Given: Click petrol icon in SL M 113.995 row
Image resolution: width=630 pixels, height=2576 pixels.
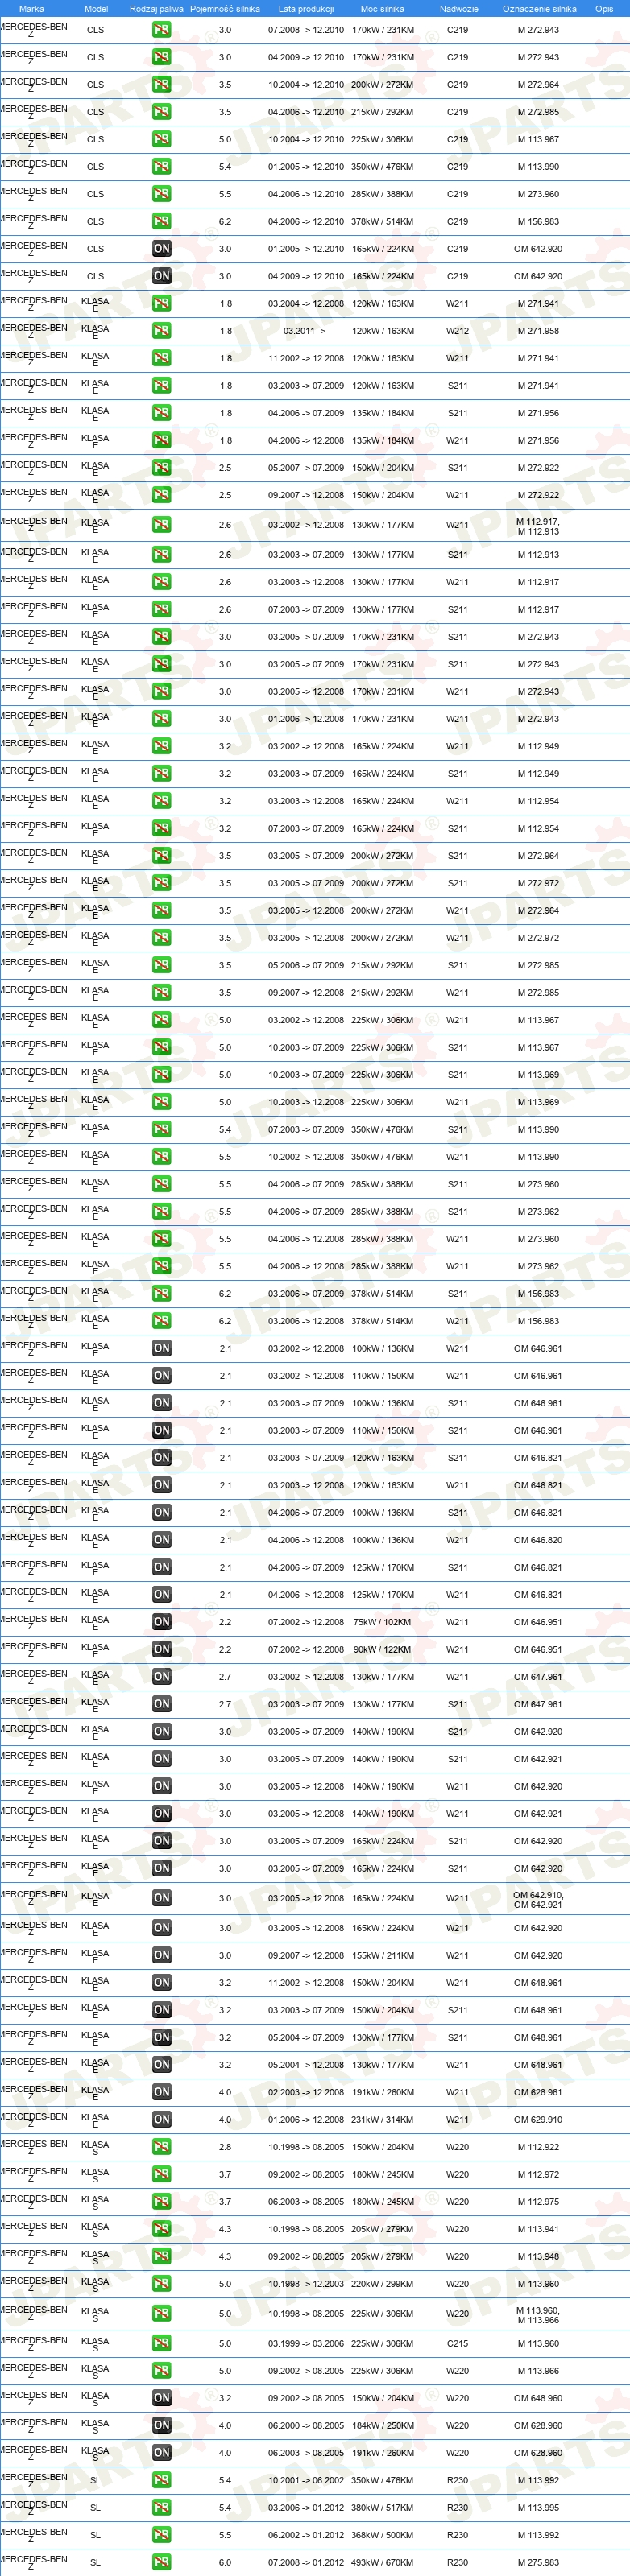Looking at the screenshot, I should [161, 2508].
